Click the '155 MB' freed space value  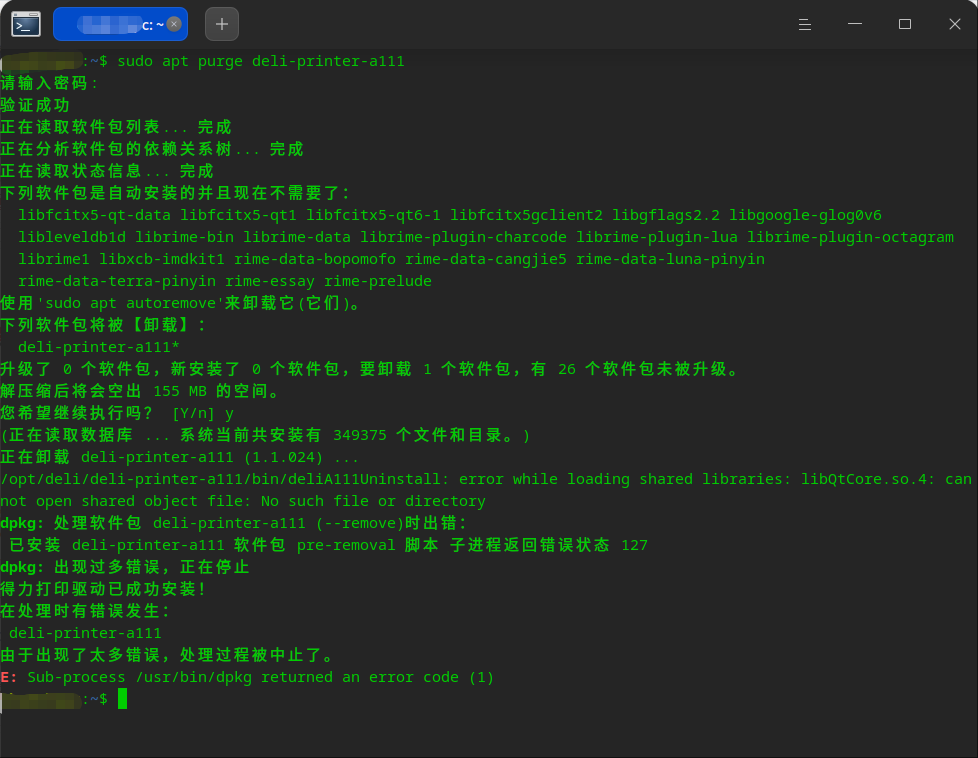(x=180, y=391)
